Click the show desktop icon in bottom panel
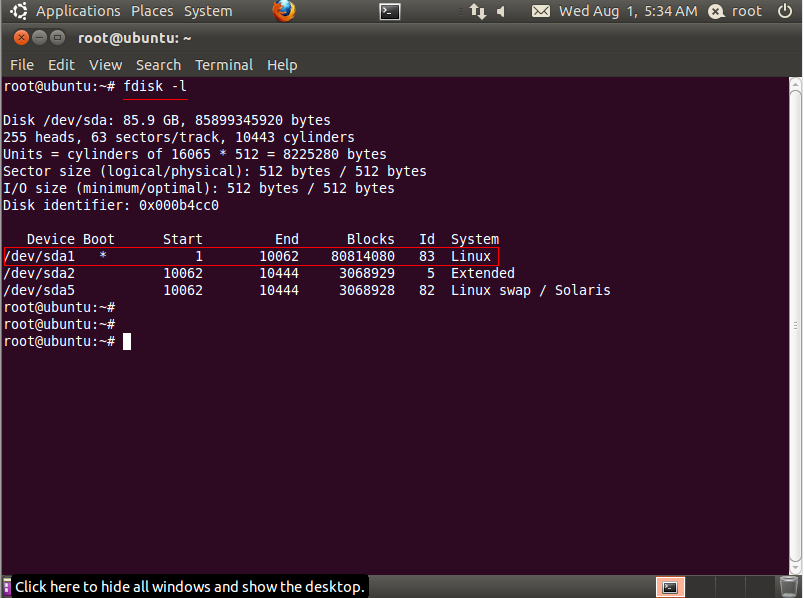This screenshot has height=598, width=804. point(7,586)
